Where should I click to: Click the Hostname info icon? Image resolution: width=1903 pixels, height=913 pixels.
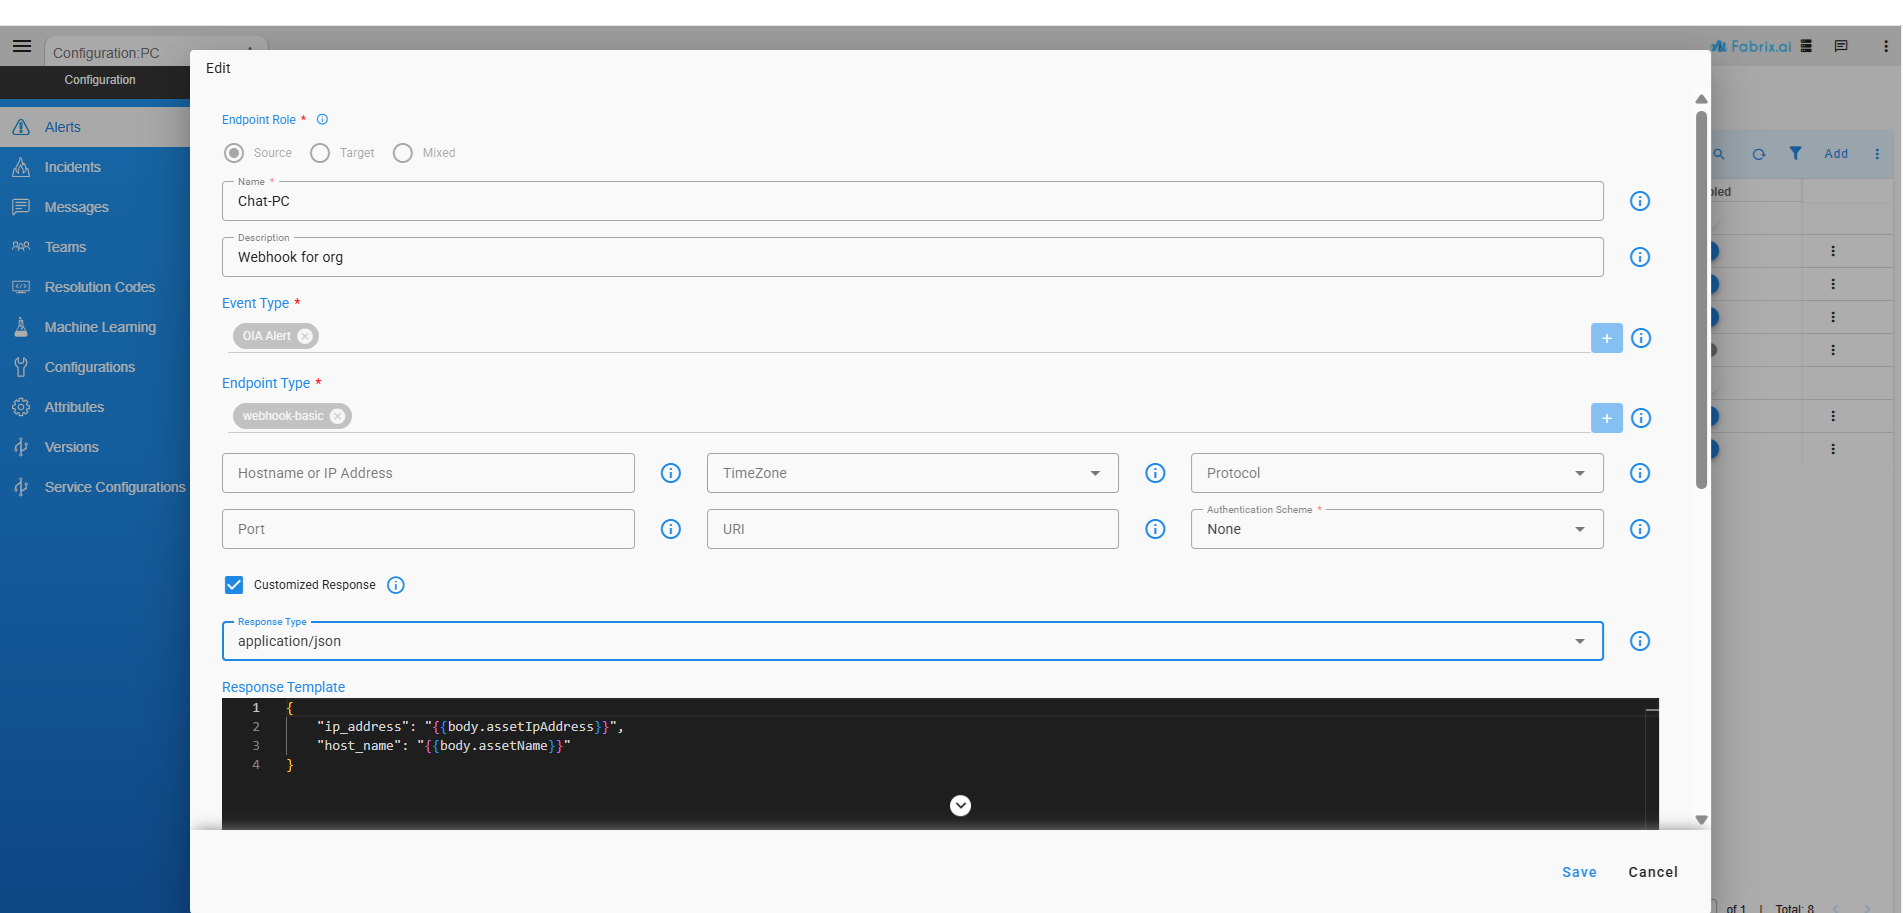coord(671,473)
